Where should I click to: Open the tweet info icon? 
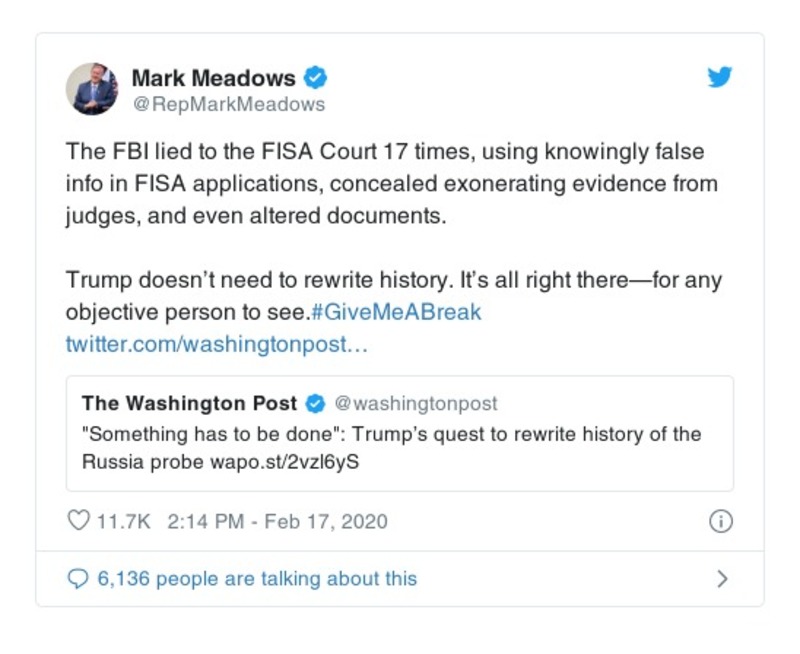coord(720,521)
